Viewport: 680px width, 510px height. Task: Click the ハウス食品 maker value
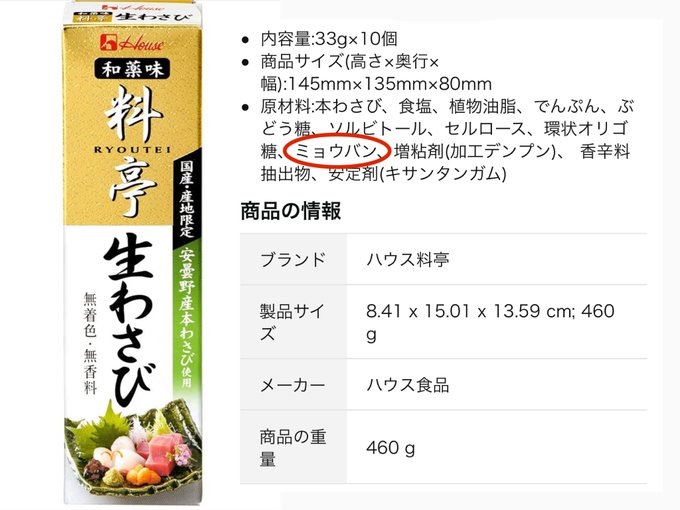[x=408, y=385]
